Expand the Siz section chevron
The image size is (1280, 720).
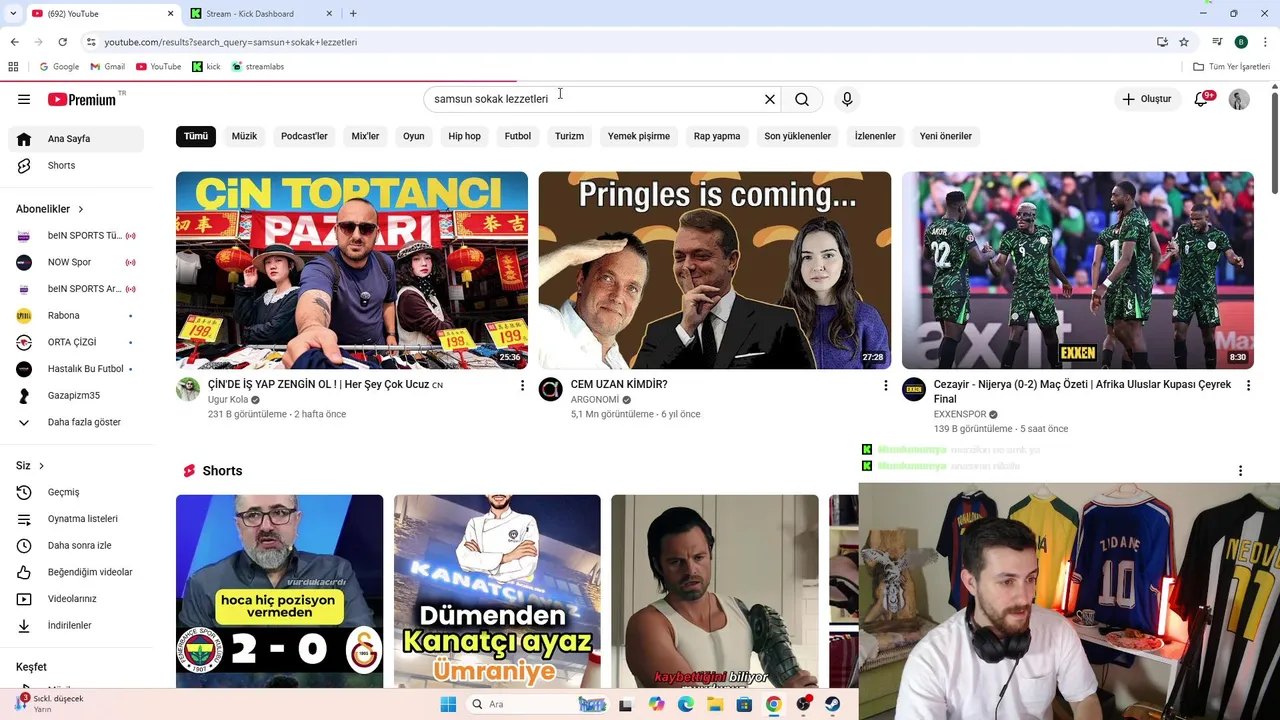pyautogui.click(x=41, y=466)
